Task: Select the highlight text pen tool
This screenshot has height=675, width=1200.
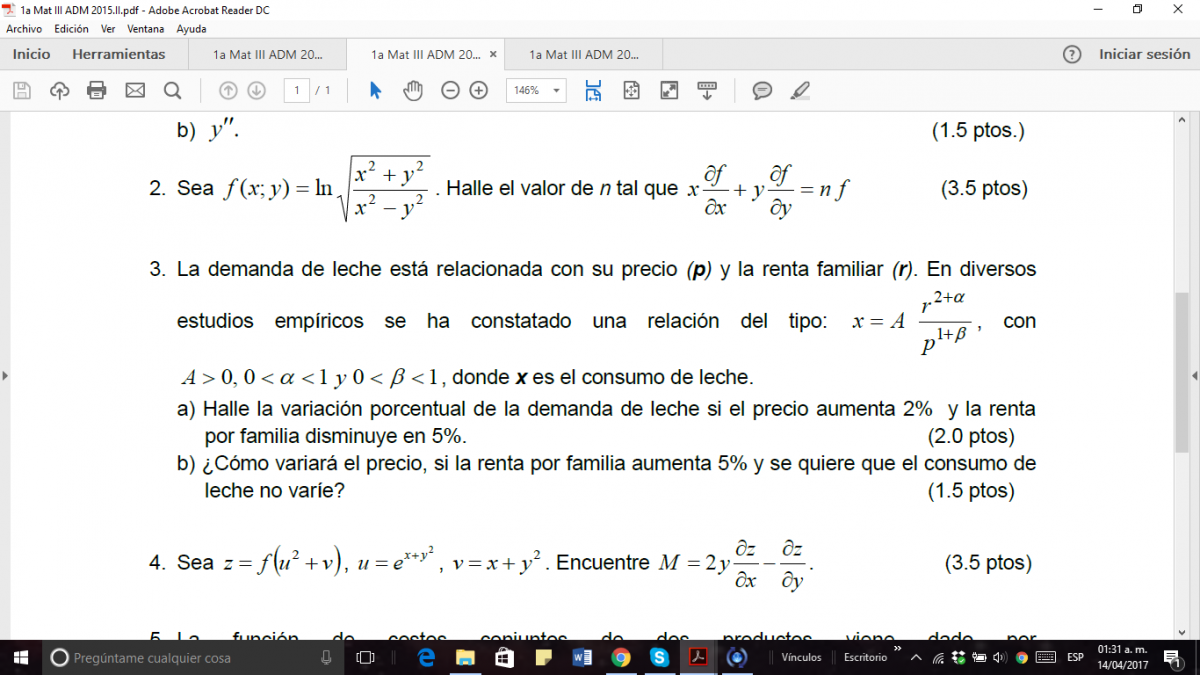Action: [x=799, y=91]
